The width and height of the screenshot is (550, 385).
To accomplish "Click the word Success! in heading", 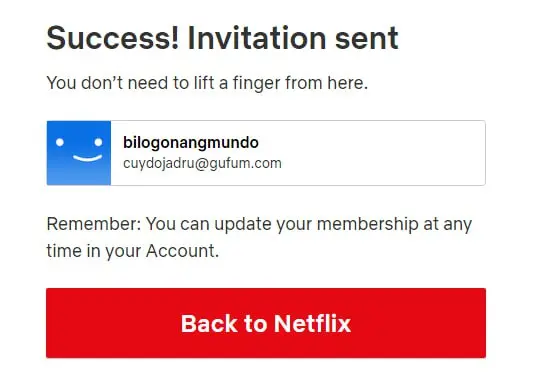I will pyautogui.click(x=113, y=38).
